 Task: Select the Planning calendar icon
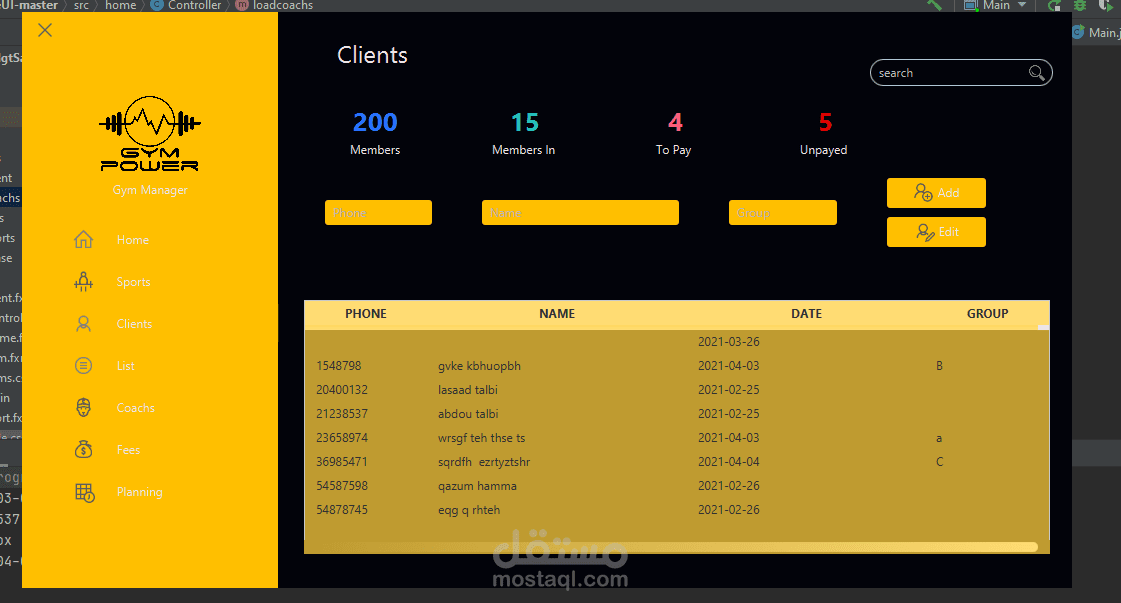tap(84, 492)
